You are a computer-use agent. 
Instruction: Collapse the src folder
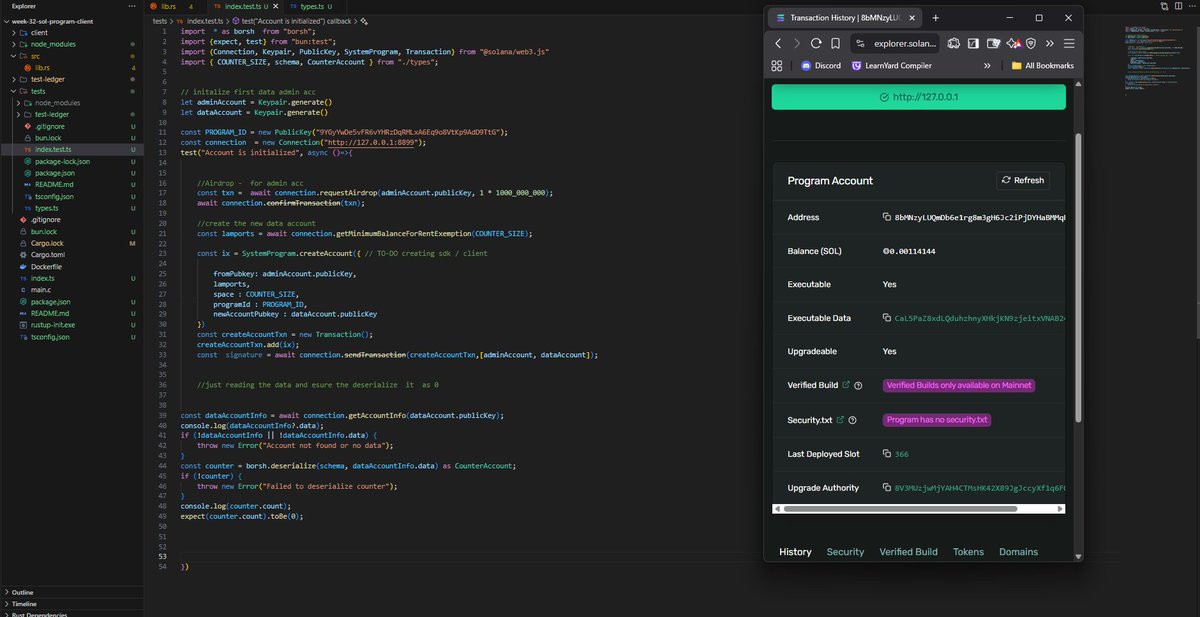click(x=35, y=55)
